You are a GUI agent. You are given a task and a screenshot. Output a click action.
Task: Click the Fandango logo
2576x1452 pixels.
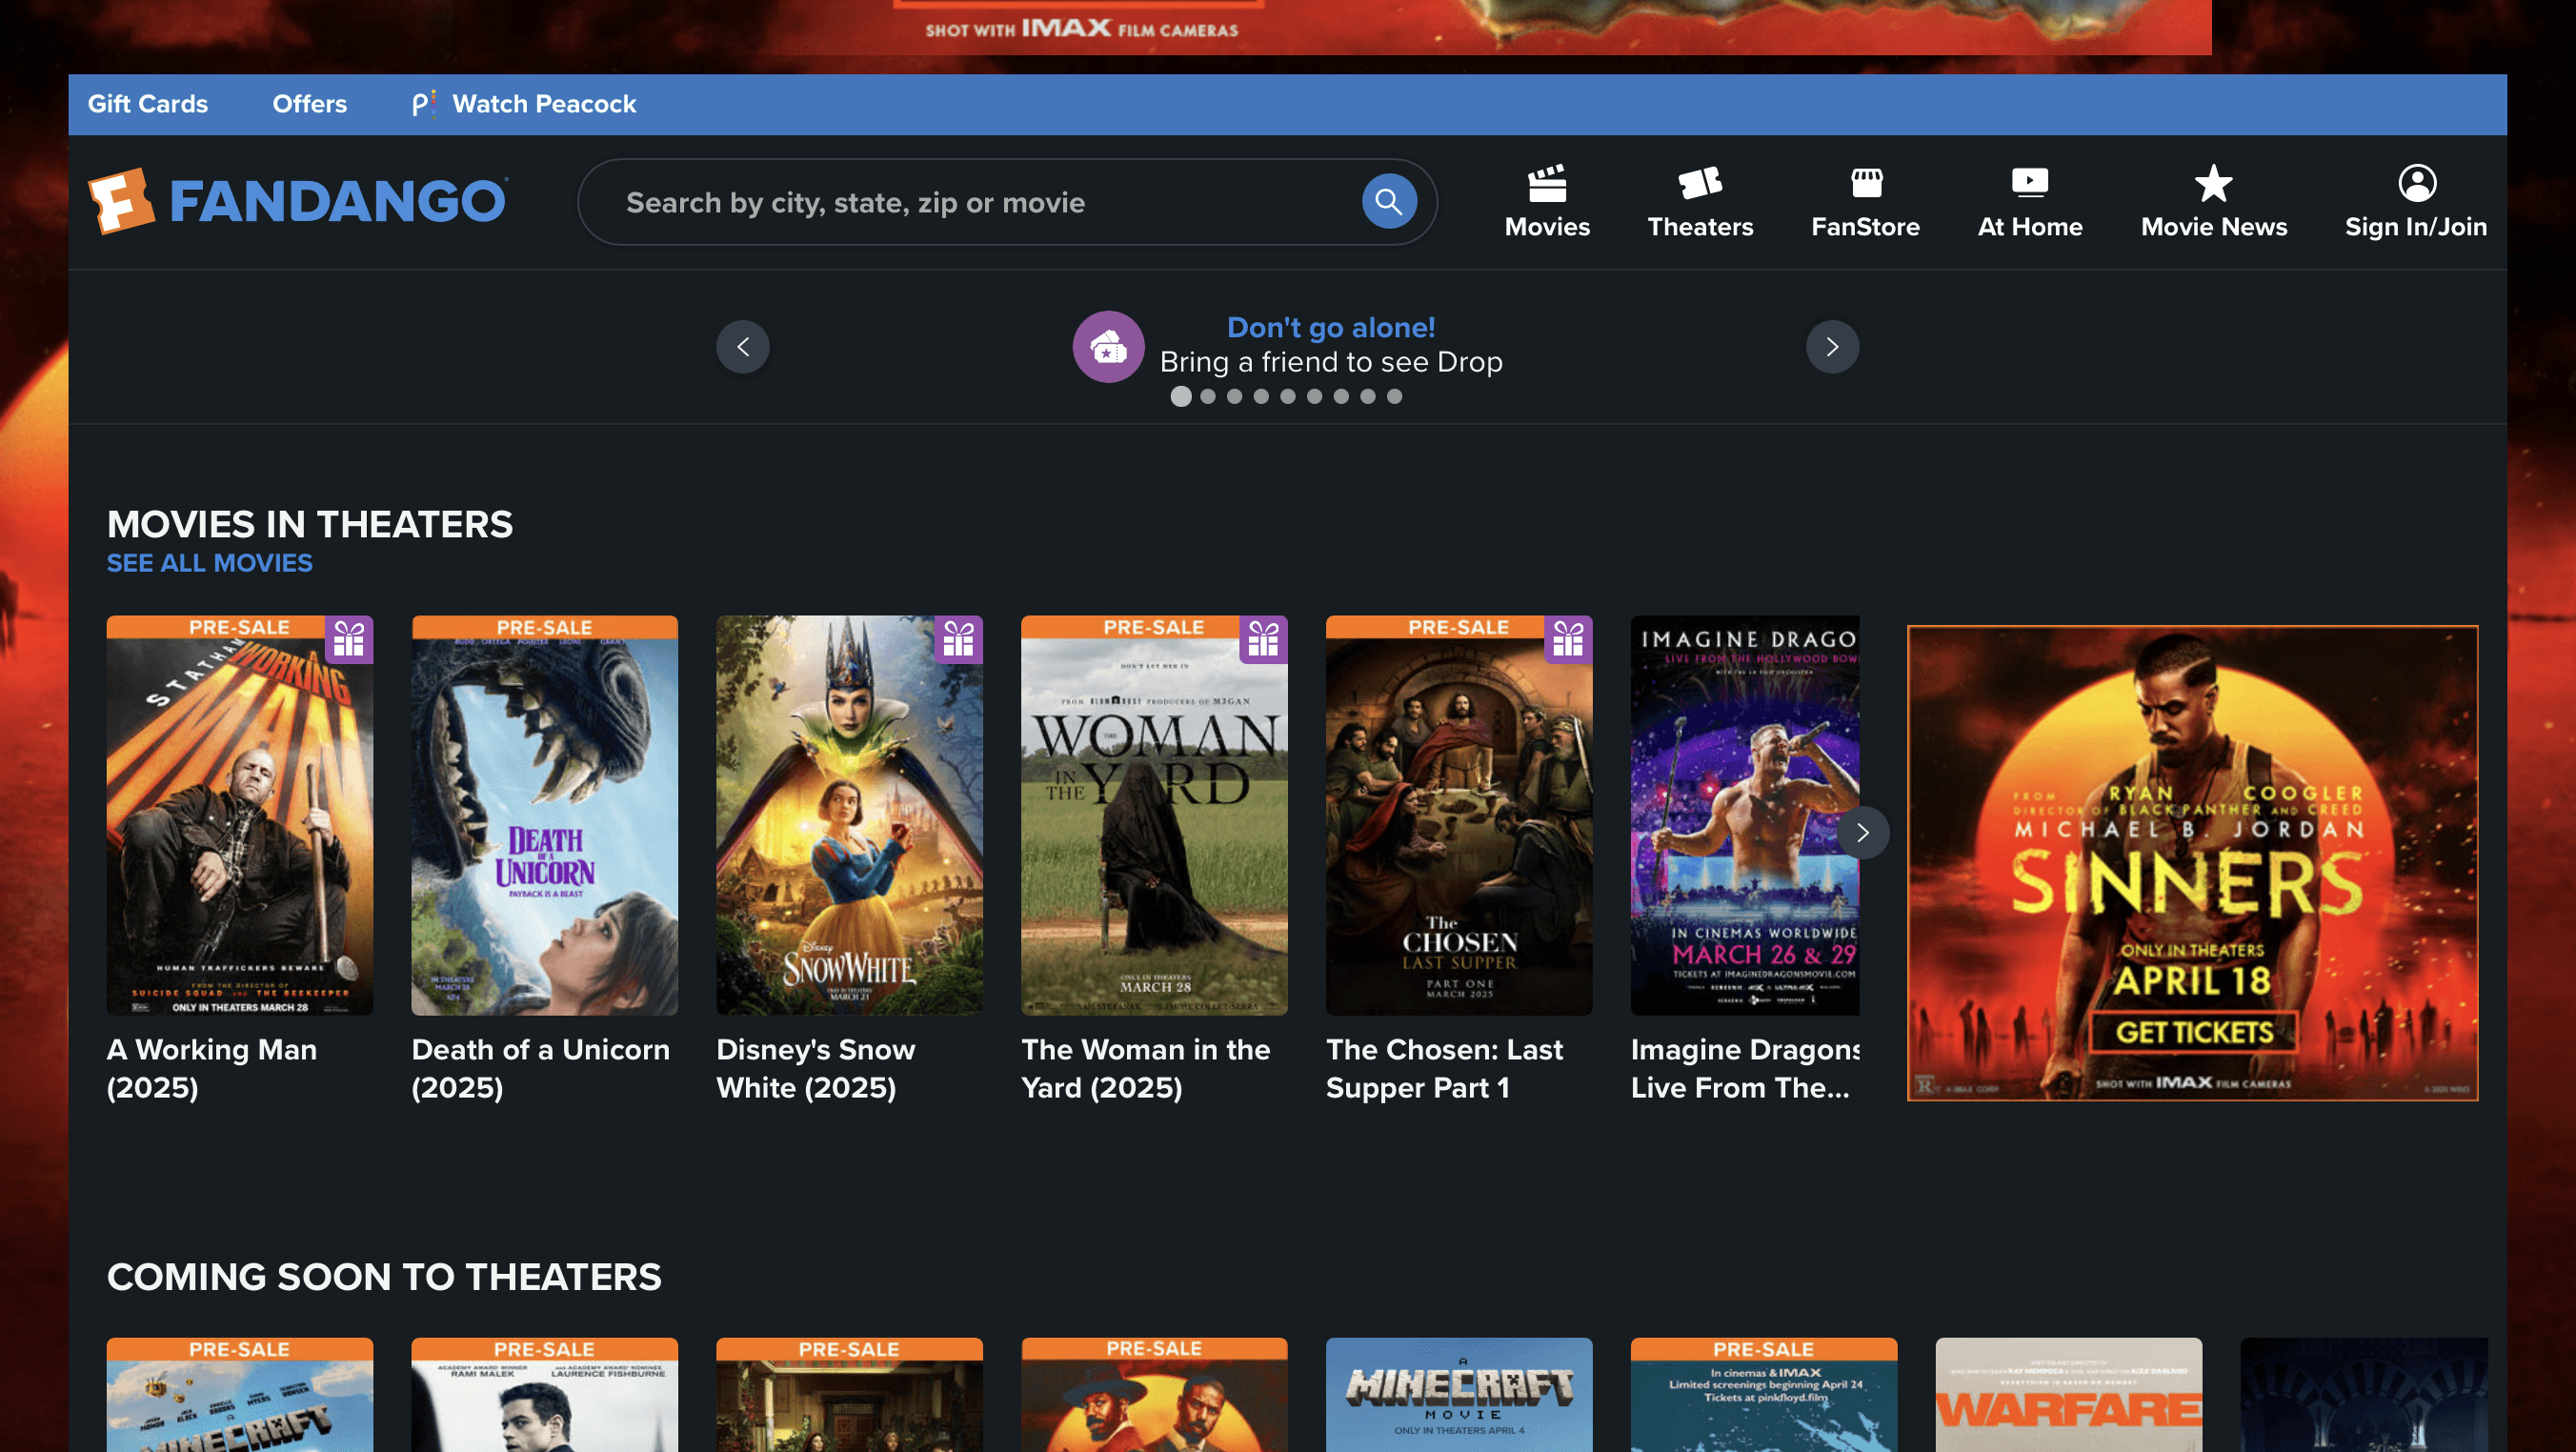298,201
